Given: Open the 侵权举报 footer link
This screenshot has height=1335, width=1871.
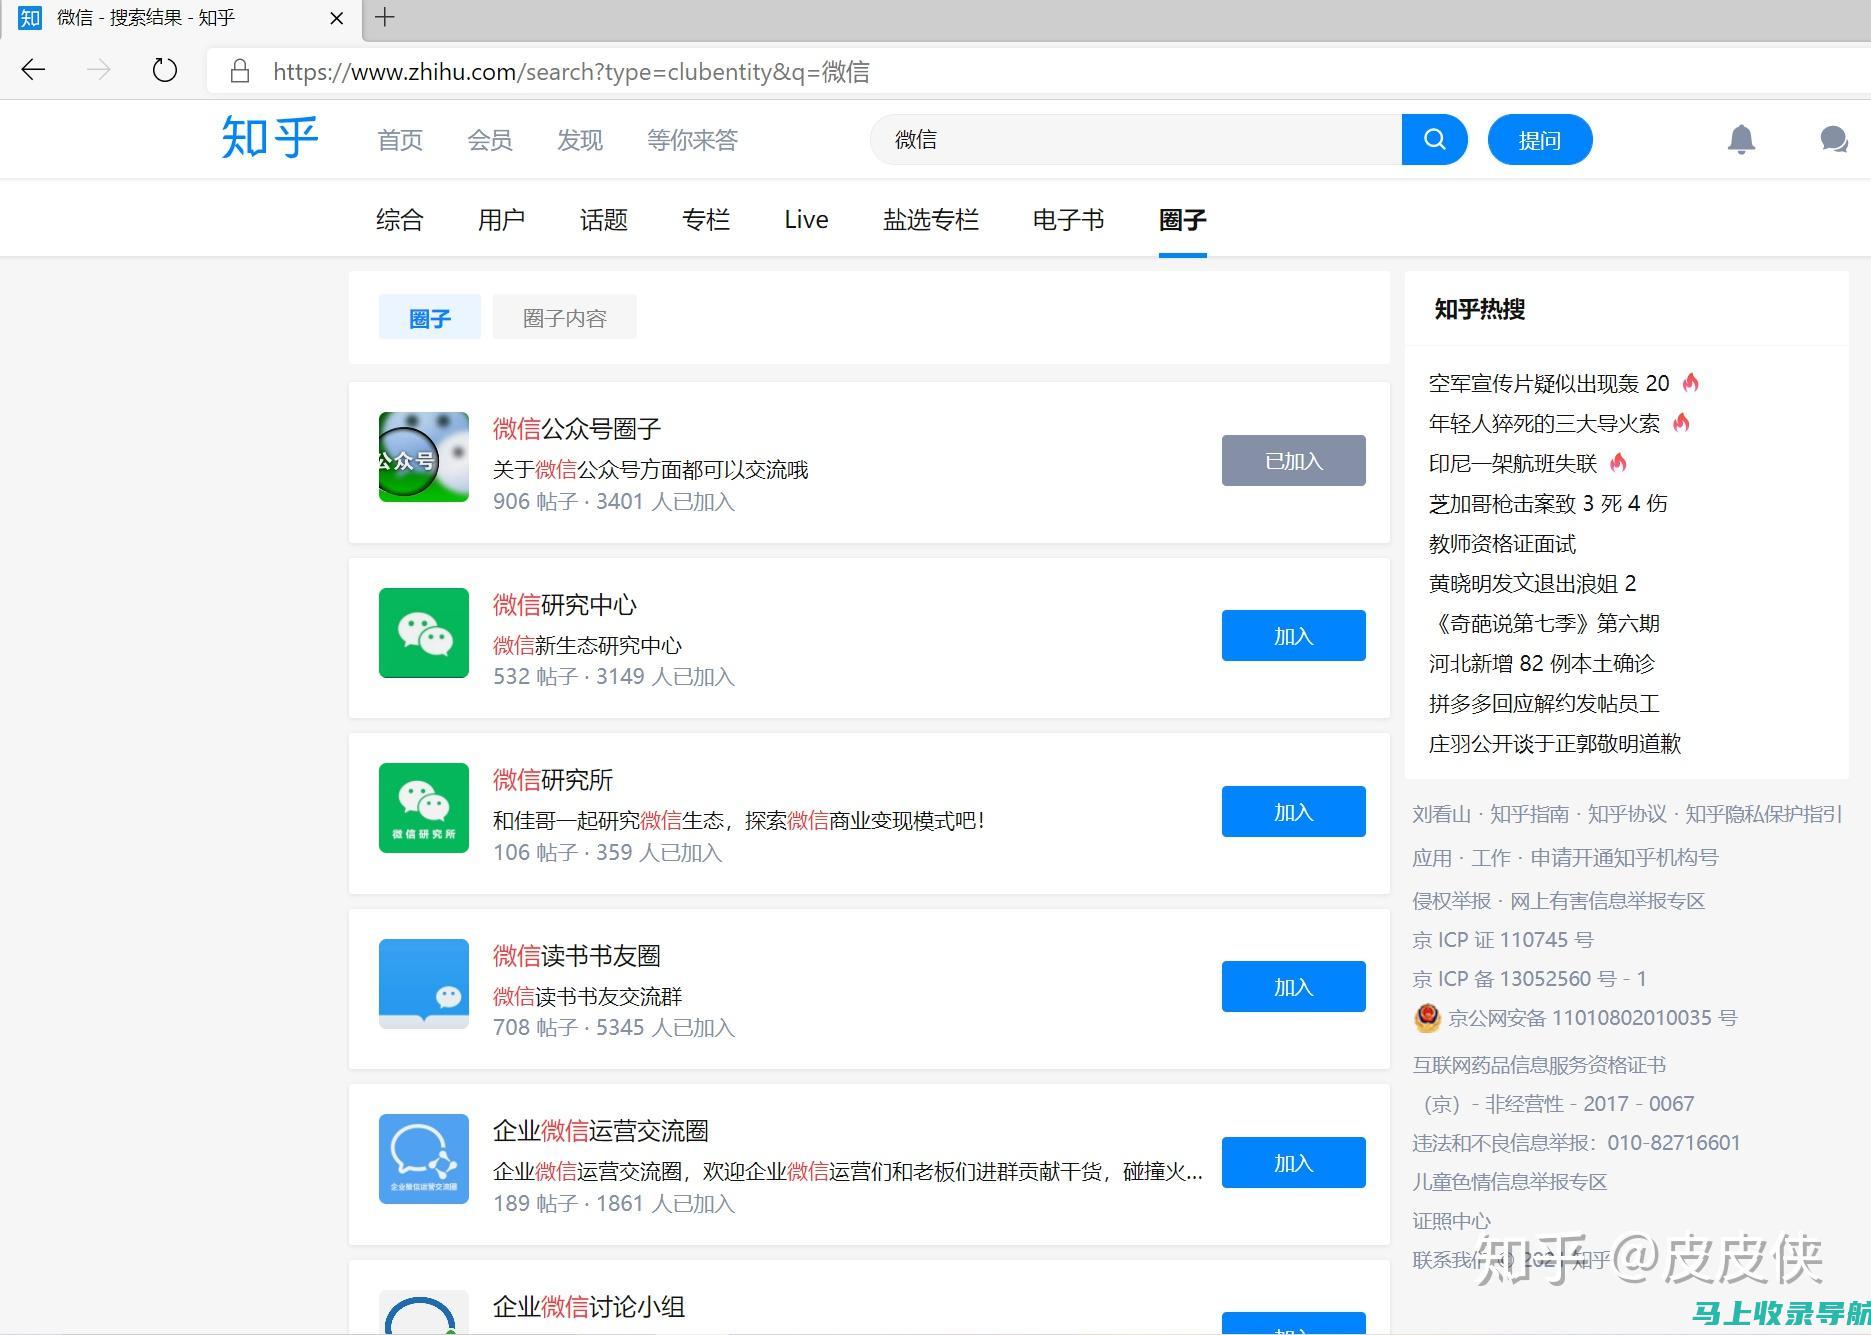Looking at the screenshot, I should [x=1452, y=900].
